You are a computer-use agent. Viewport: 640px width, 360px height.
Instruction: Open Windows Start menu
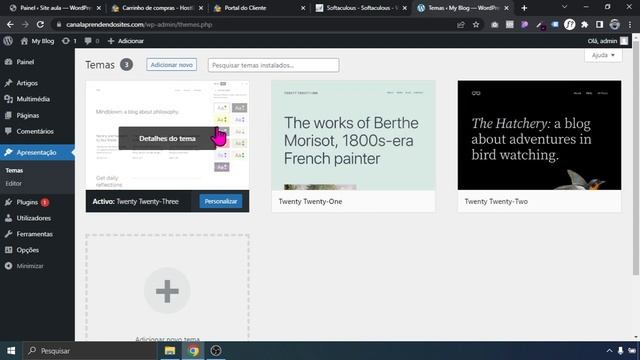11,351
